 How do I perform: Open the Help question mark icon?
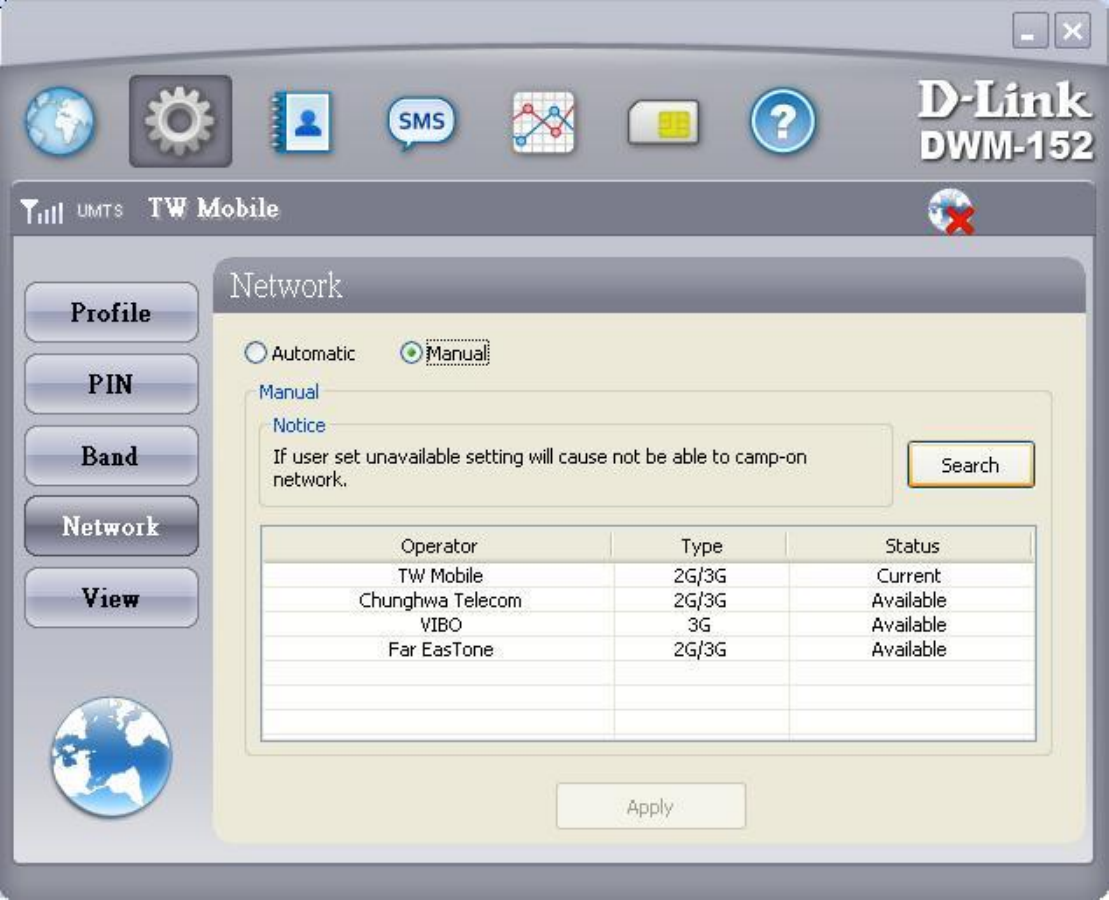pos(782,121)
